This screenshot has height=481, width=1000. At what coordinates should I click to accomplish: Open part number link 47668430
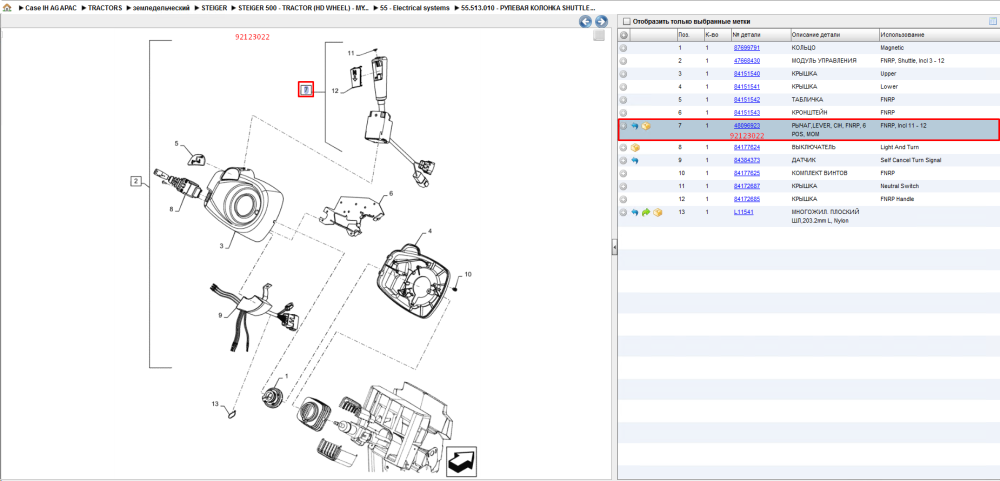(747, 61)
